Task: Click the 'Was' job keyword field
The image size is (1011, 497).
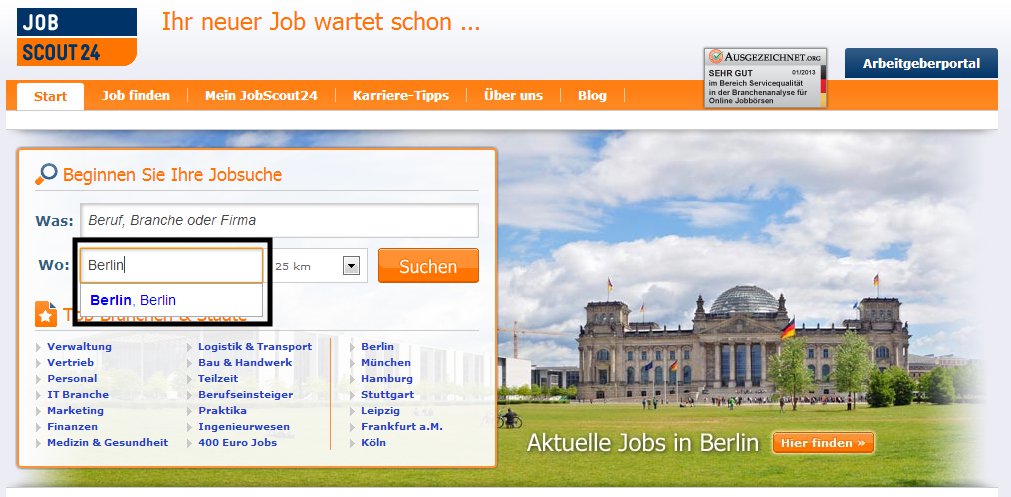Action: 279,220
